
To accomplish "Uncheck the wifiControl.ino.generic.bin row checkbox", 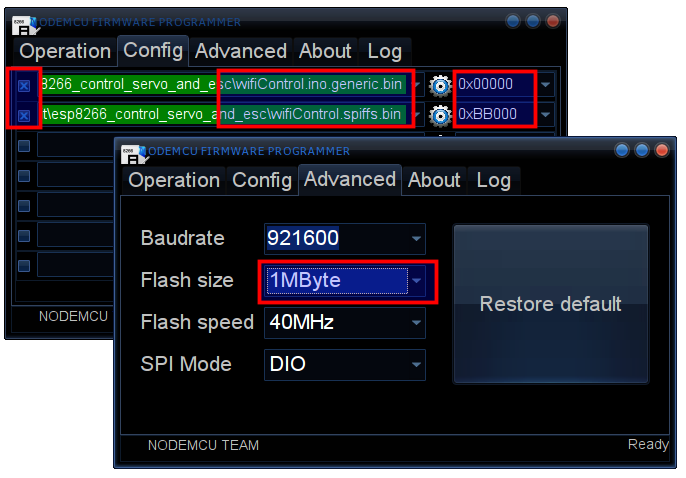I will (24, 86).
